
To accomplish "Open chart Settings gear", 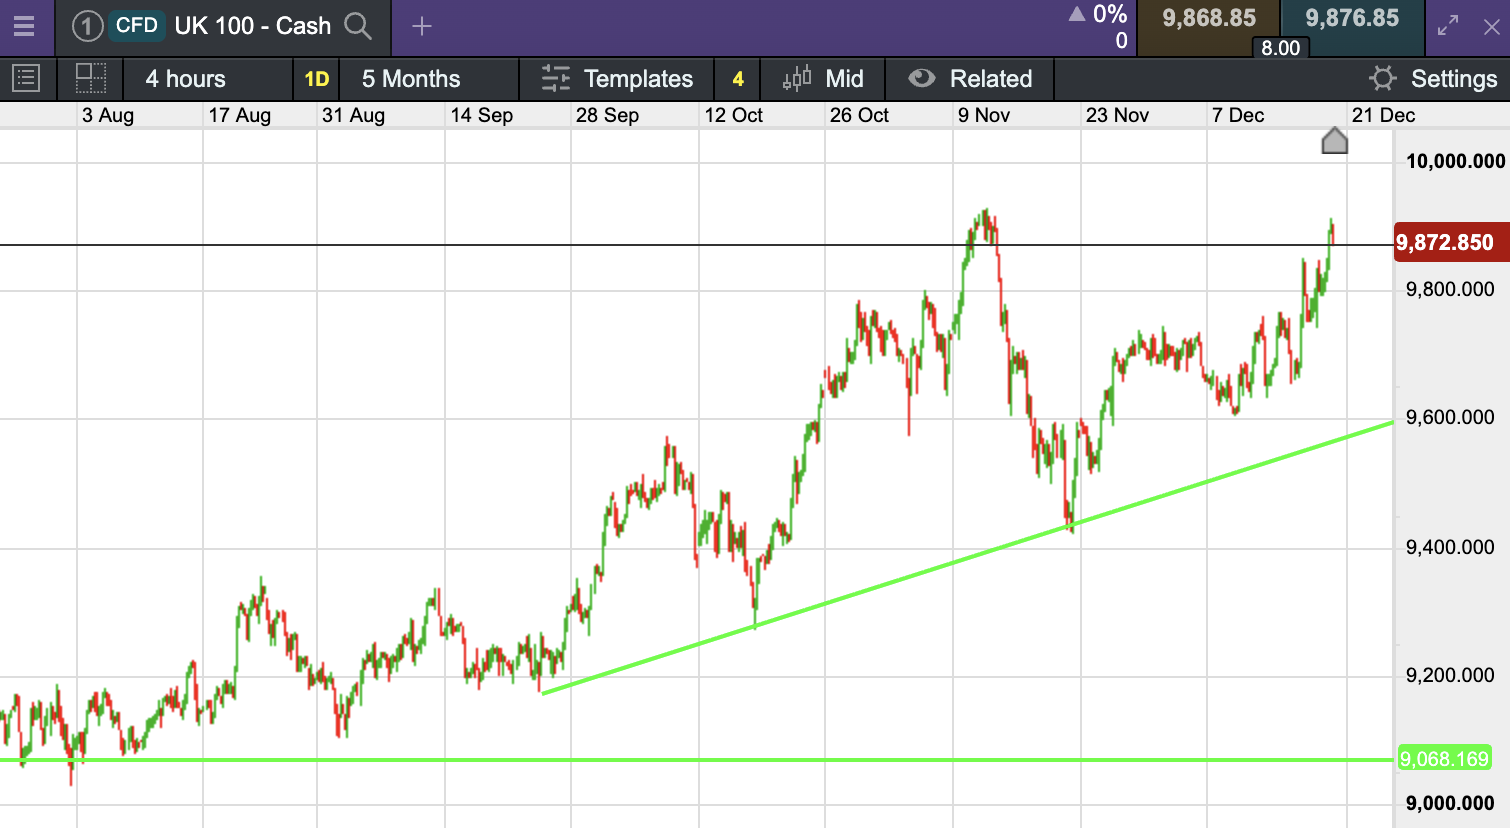I will [1383, 79].
